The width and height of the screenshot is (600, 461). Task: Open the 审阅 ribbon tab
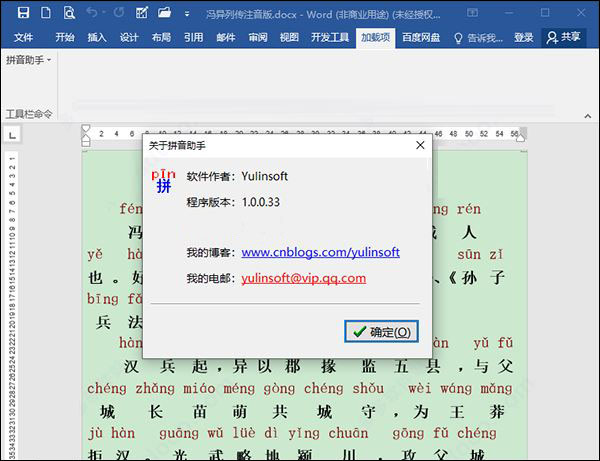258,37
